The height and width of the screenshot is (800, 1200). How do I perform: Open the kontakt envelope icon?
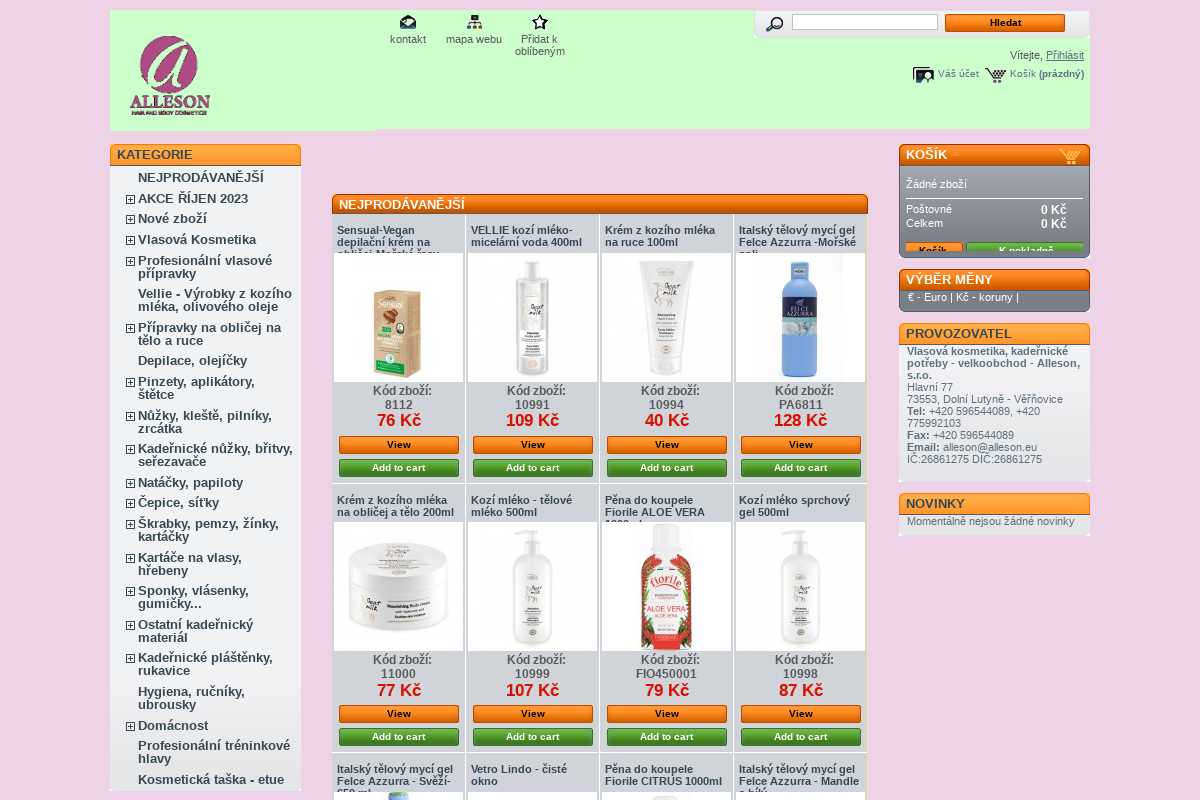click(408, 22)
